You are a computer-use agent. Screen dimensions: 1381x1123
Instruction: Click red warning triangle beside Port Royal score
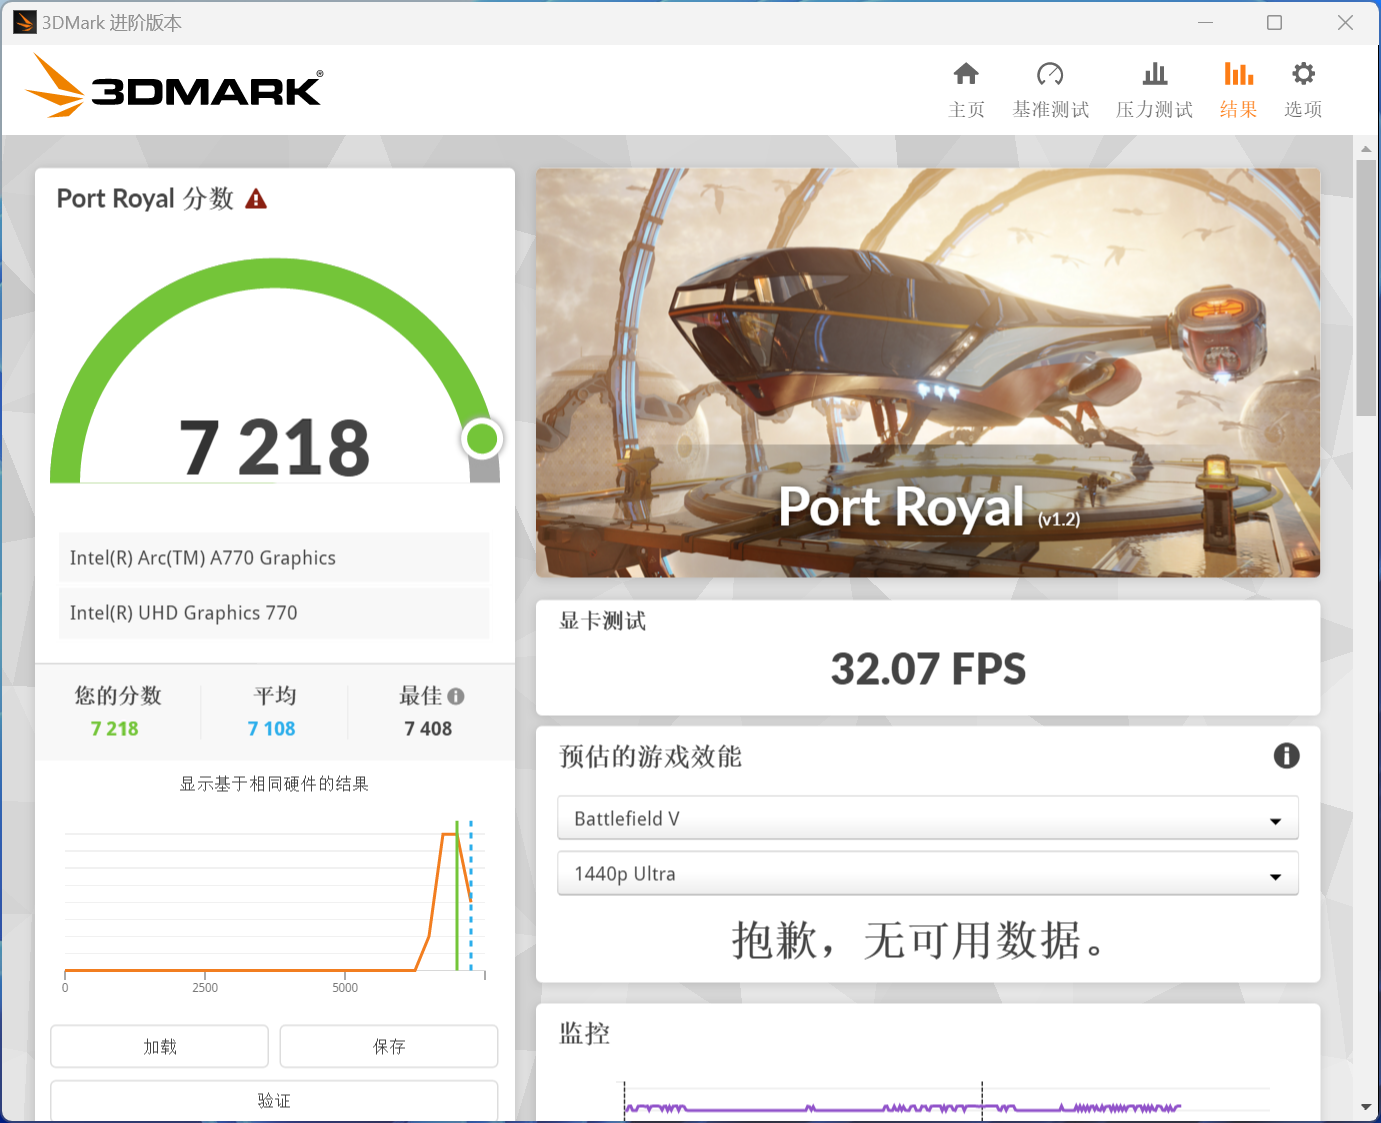click(256, 199)
